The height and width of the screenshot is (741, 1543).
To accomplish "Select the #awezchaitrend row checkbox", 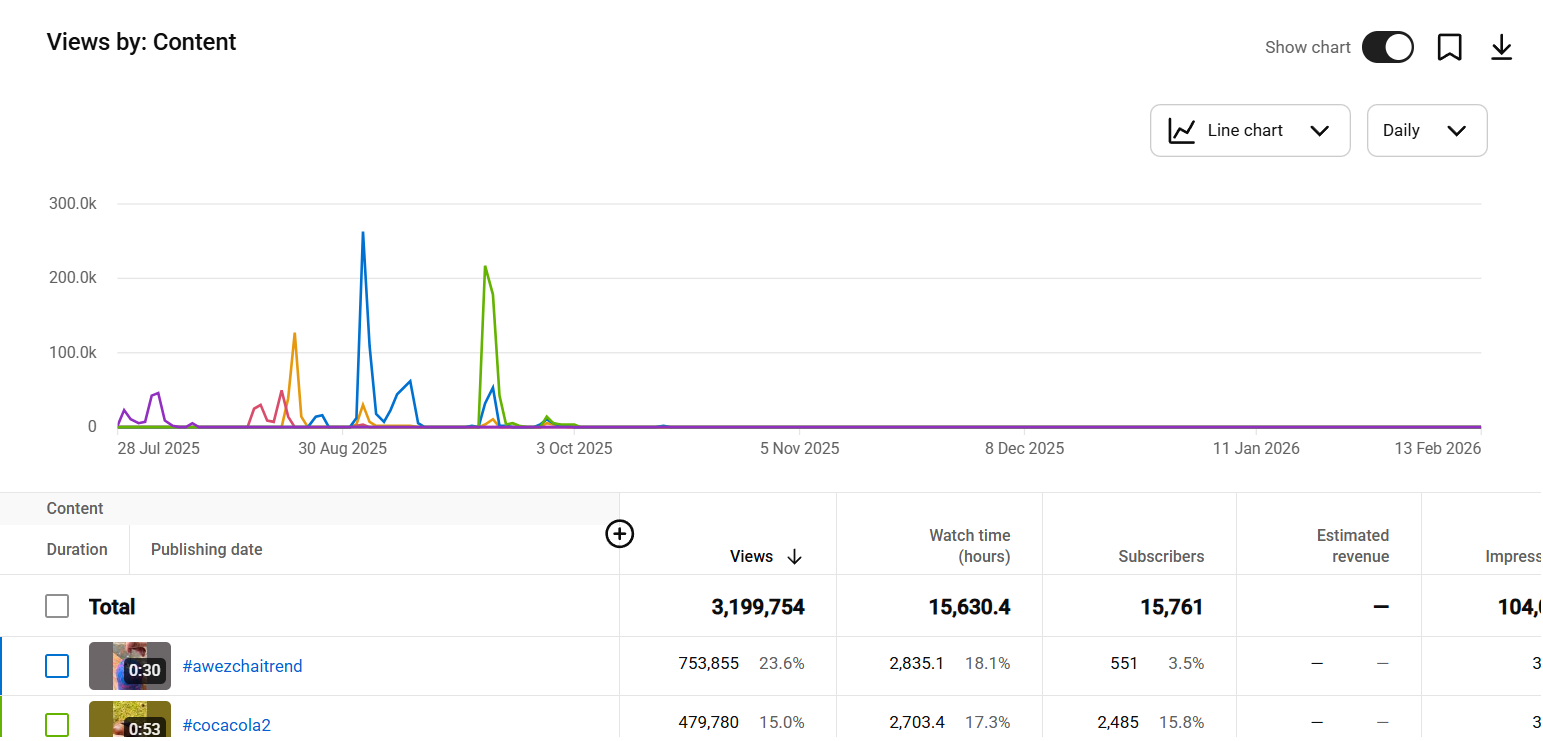I will tap(57, 666).
